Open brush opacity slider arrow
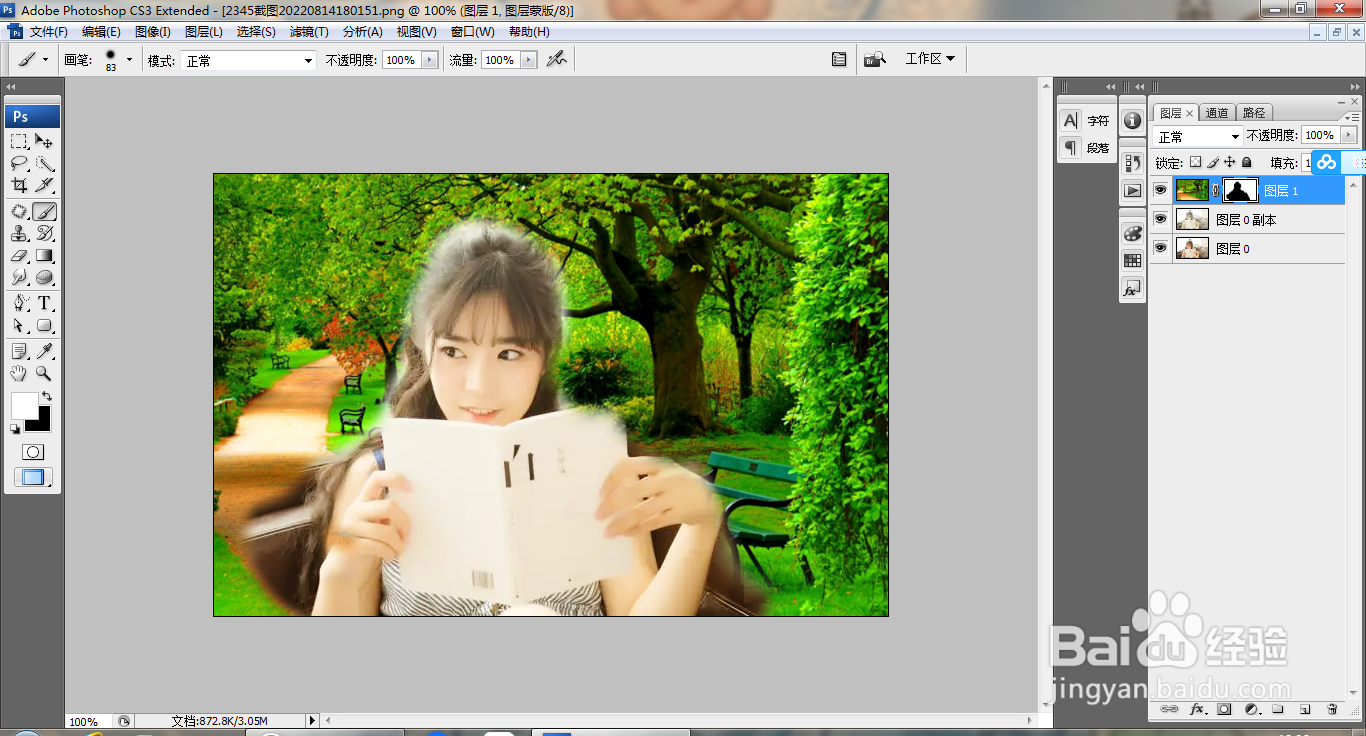 coord(430,60)
